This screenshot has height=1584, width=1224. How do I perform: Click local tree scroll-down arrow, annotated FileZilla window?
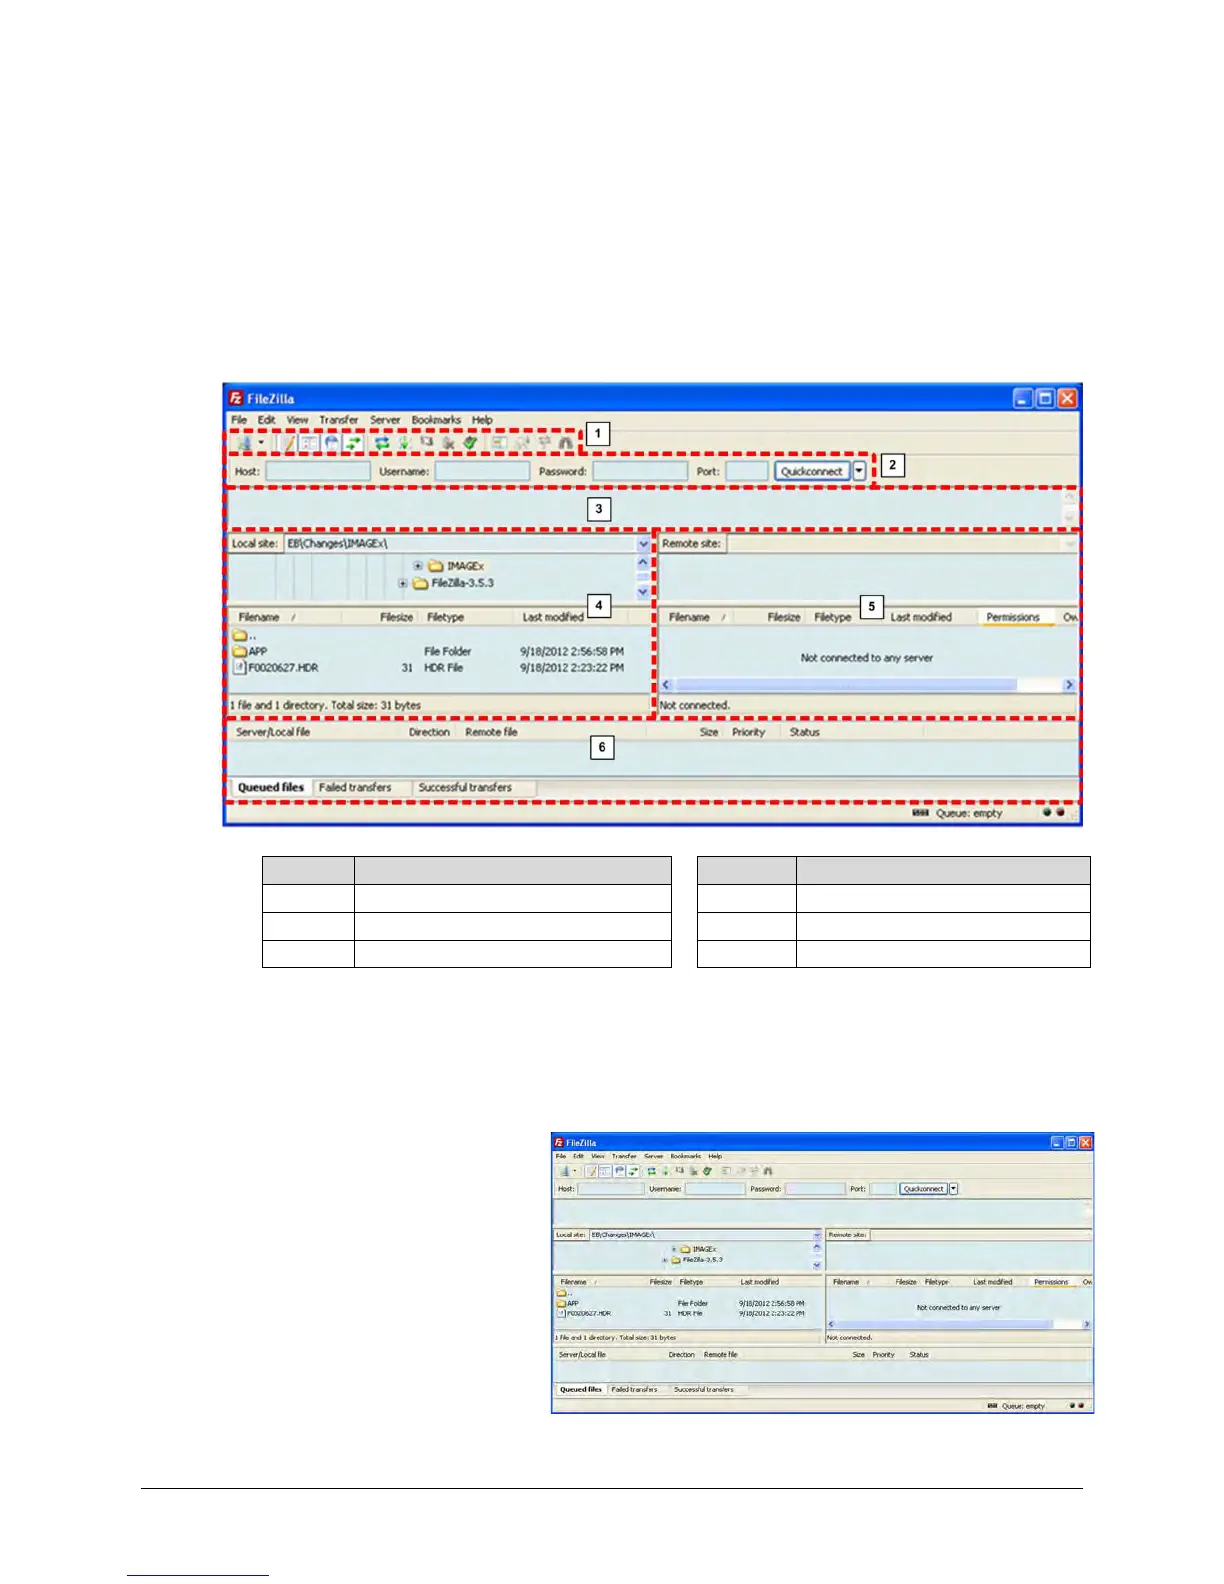click(643, 592)
